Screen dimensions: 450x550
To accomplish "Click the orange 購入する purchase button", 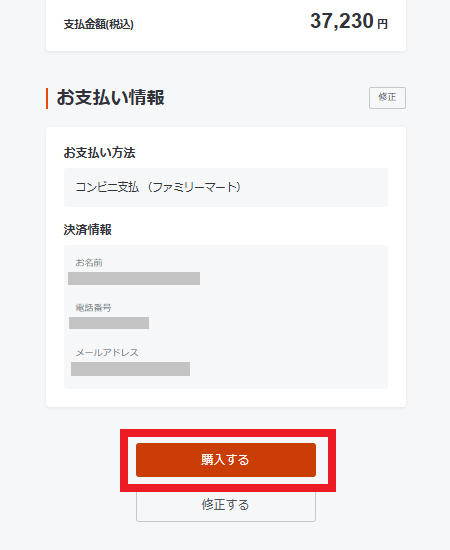I will pos(226,460).
